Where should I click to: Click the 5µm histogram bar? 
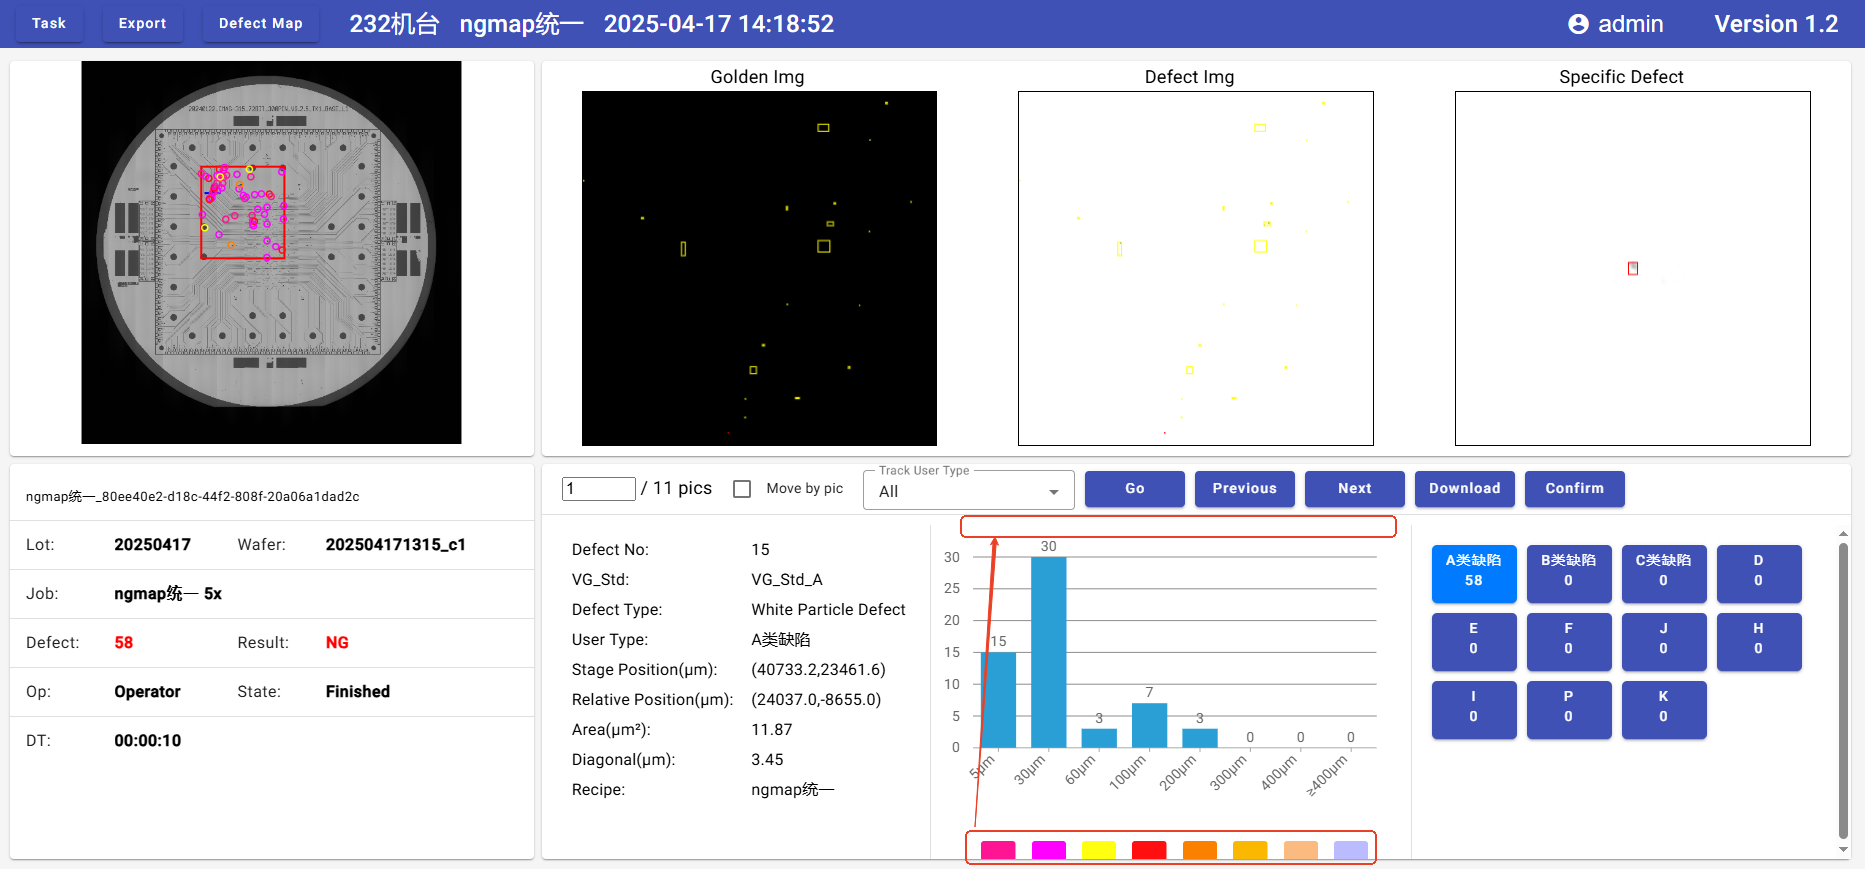[x=998, y=699]
